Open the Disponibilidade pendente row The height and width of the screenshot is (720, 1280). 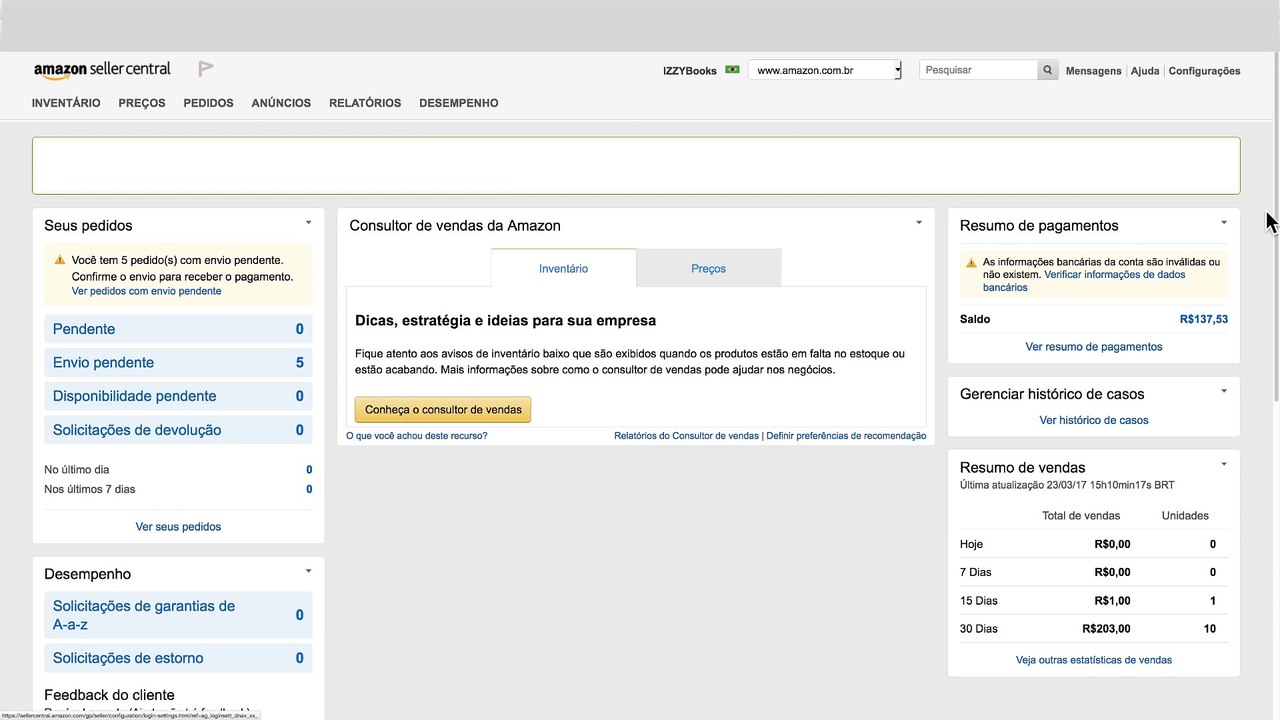(x=178, y=396)
